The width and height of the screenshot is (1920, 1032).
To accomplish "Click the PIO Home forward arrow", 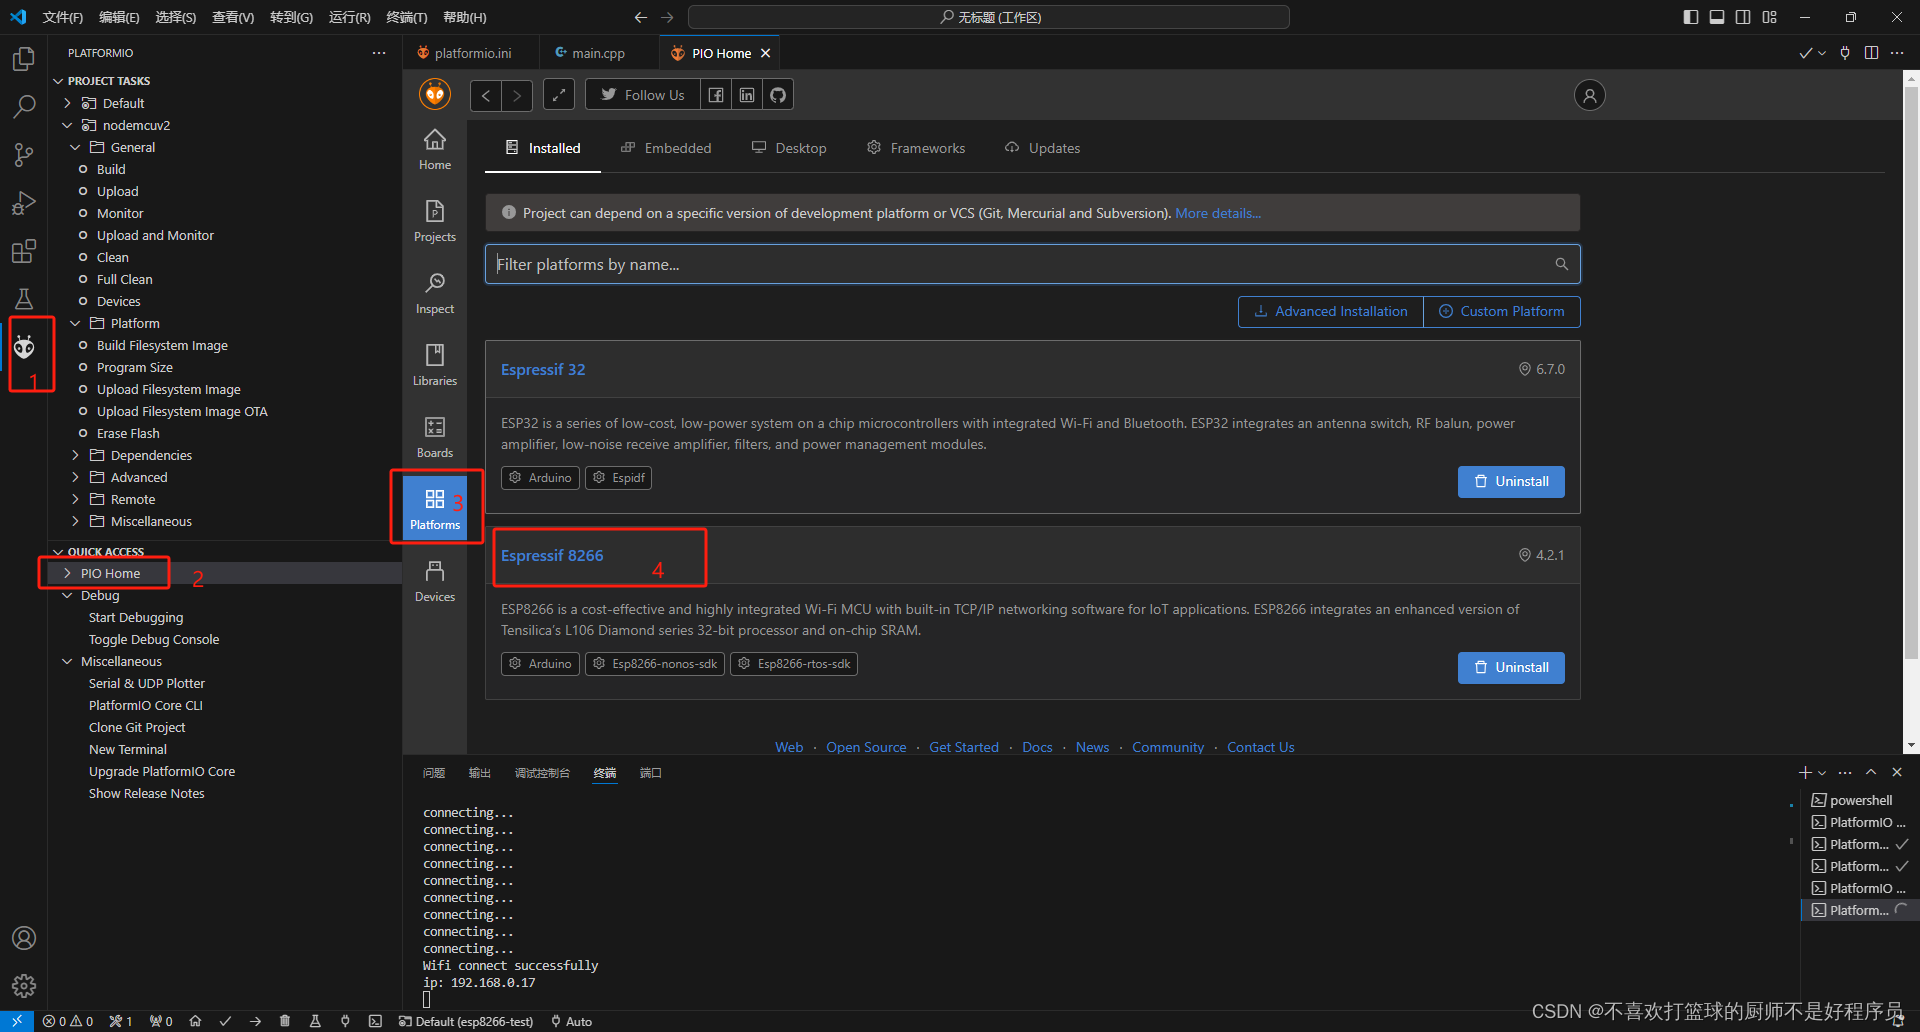I will (517, 95).
